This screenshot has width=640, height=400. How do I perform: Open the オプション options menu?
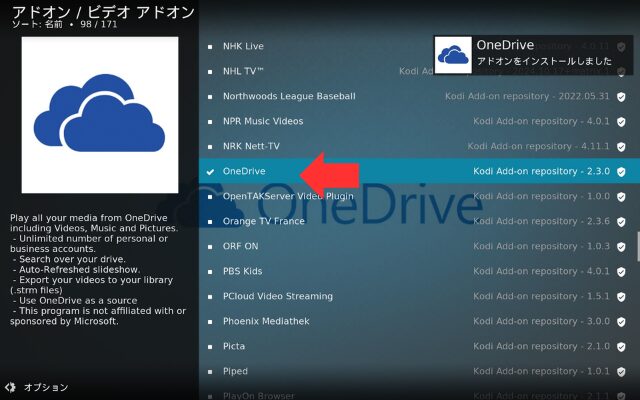tap(46, 387)
